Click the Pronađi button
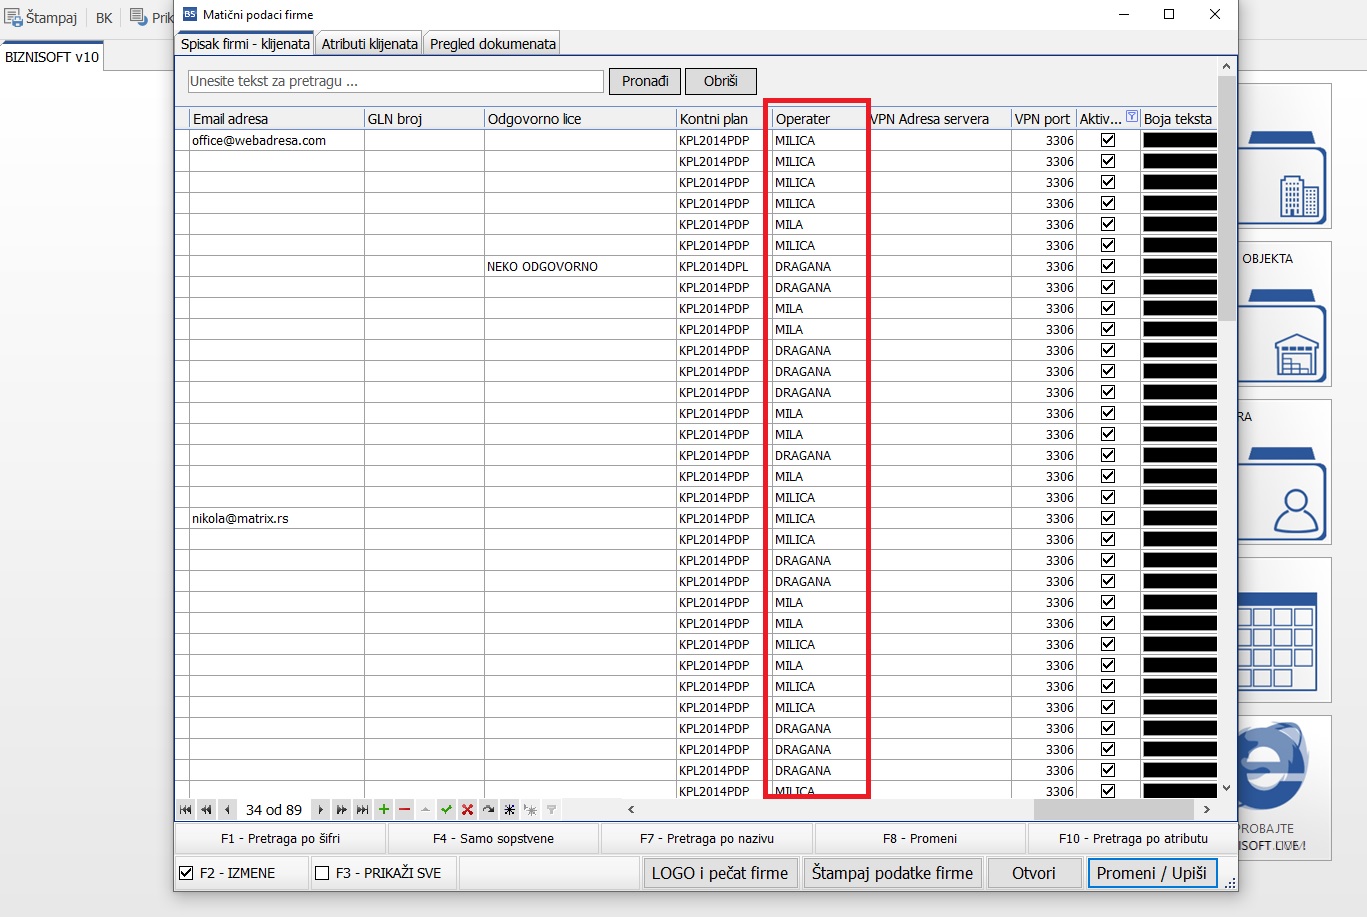Screen dimensions: 1367x917 coord(645,81)
